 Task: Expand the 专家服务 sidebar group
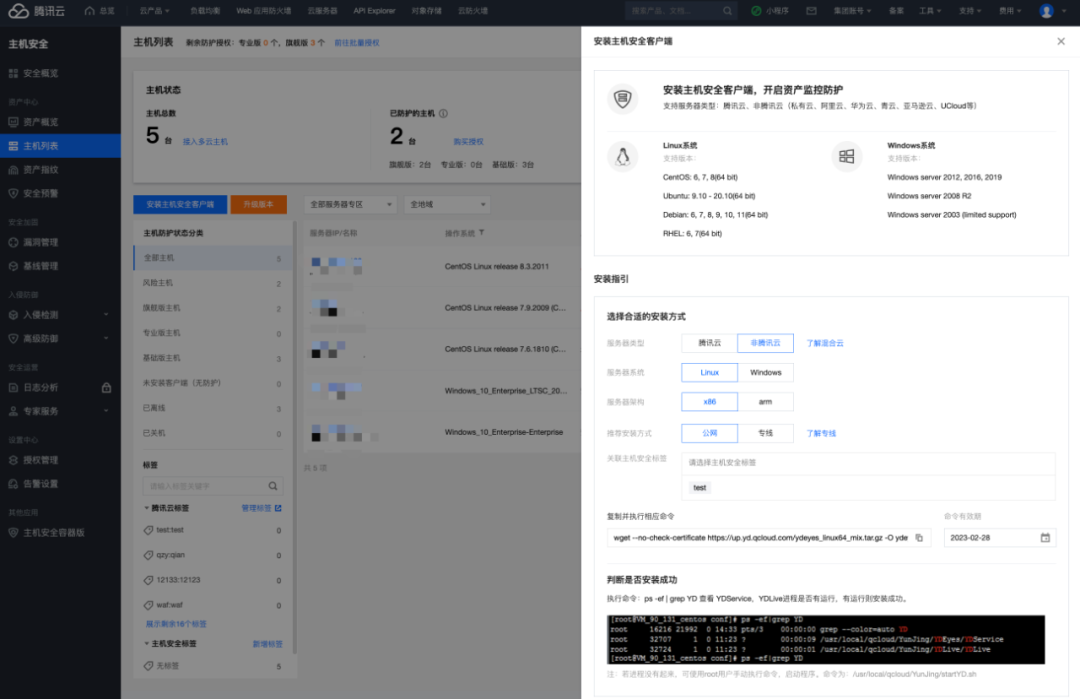point(60,411)
